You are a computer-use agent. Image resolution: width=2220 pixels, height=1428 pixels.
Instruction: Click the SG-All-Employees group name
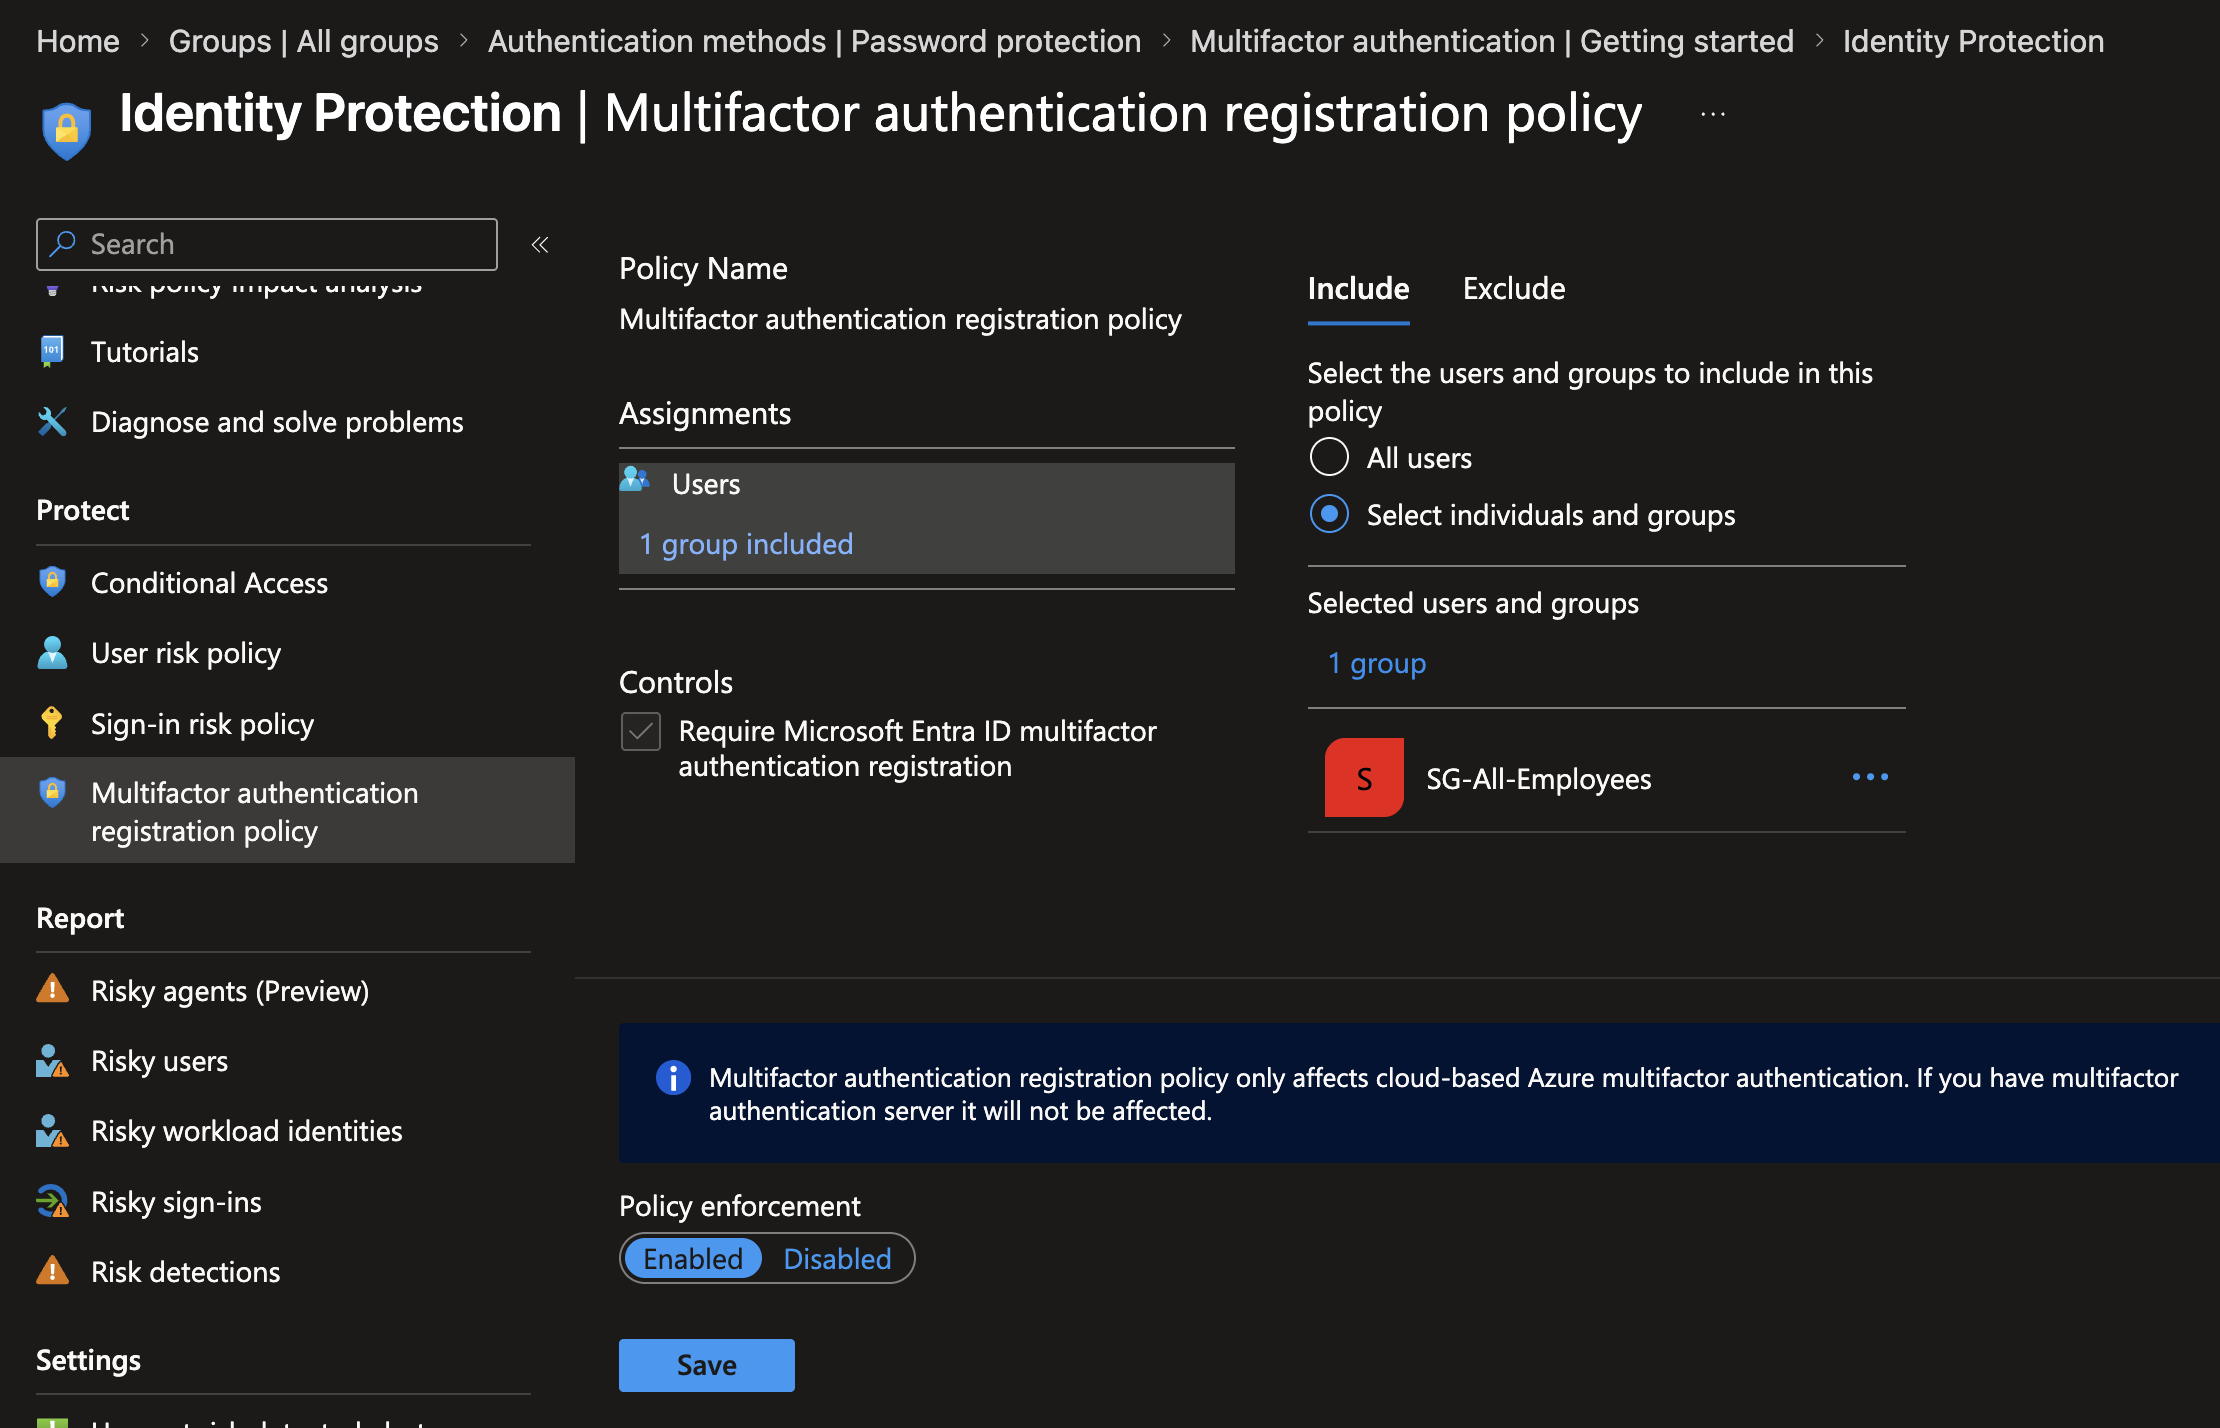click(x=1538, y=778)
